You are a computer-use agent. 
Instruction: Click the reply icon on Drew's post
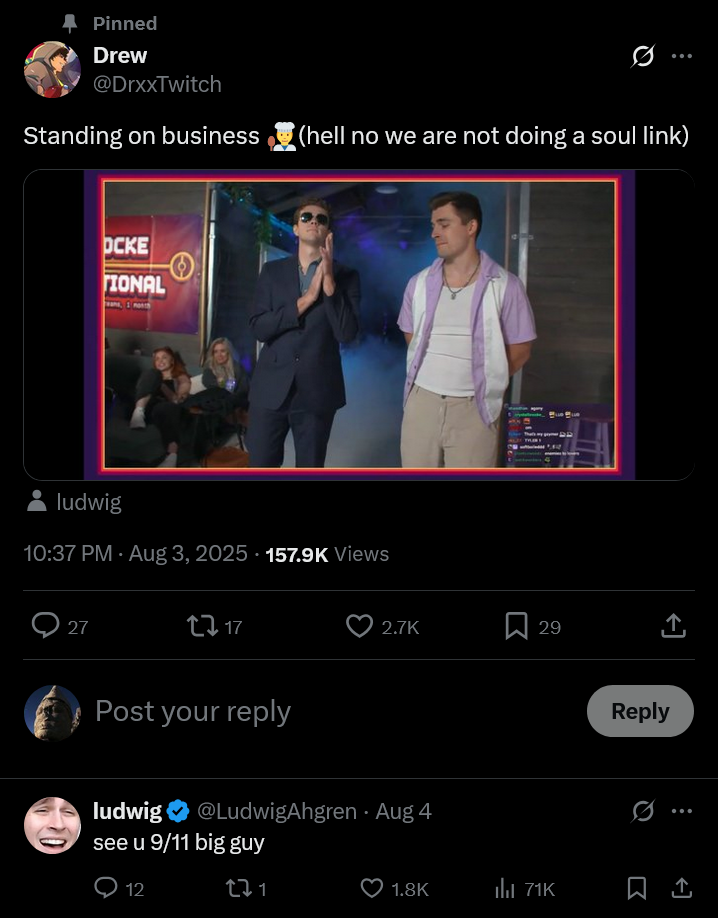click(x=45, y=626)
